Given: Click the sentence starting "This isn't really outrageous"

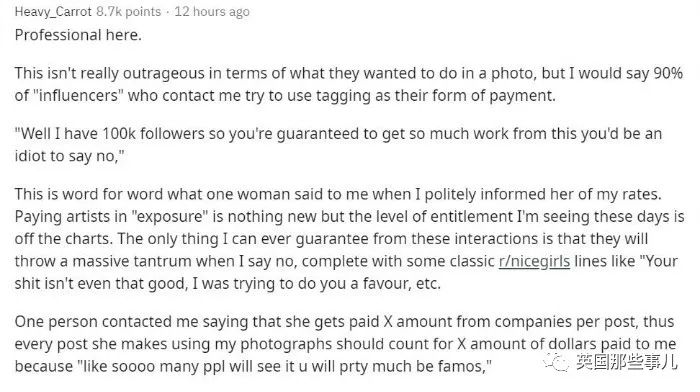Looking at the screenshot, I should point(349,84).
